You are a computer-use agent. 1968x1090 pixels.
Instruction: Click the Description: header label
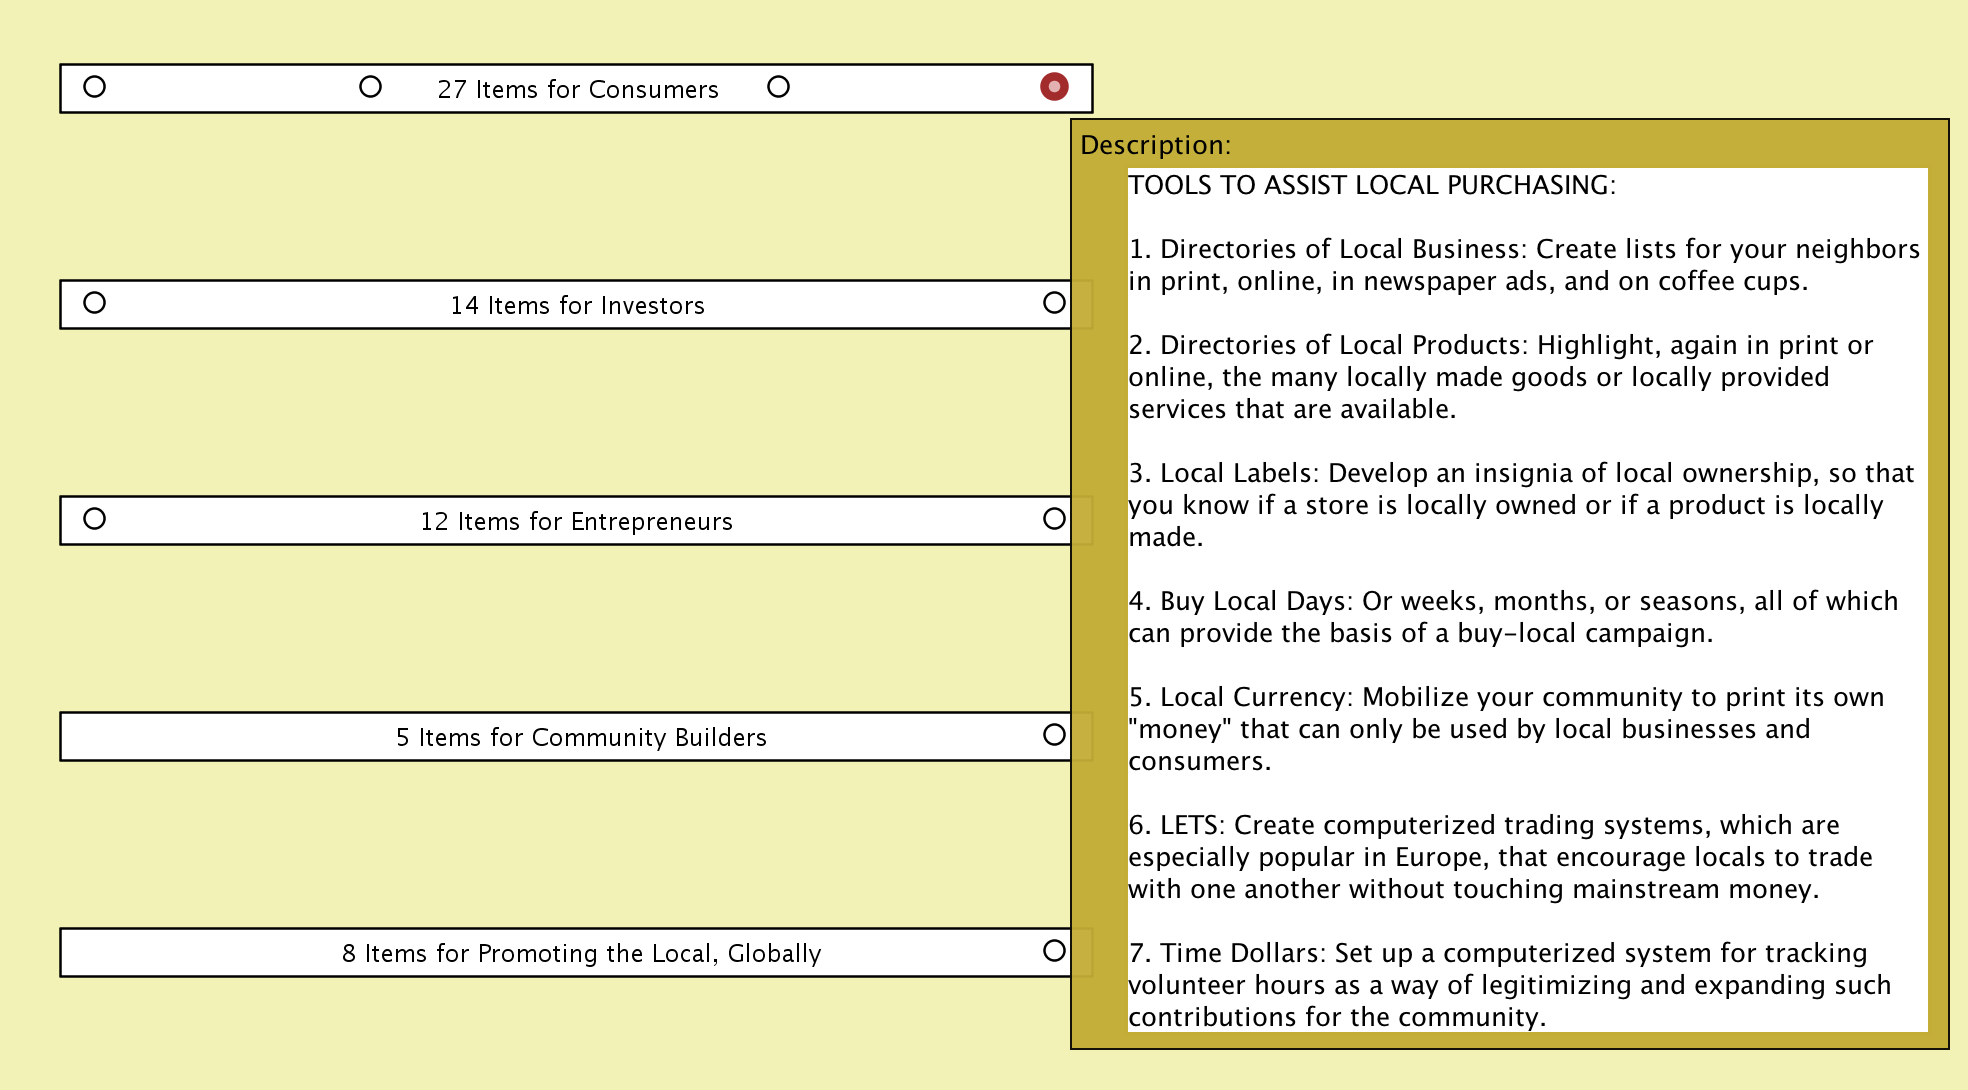[1155, 146]
